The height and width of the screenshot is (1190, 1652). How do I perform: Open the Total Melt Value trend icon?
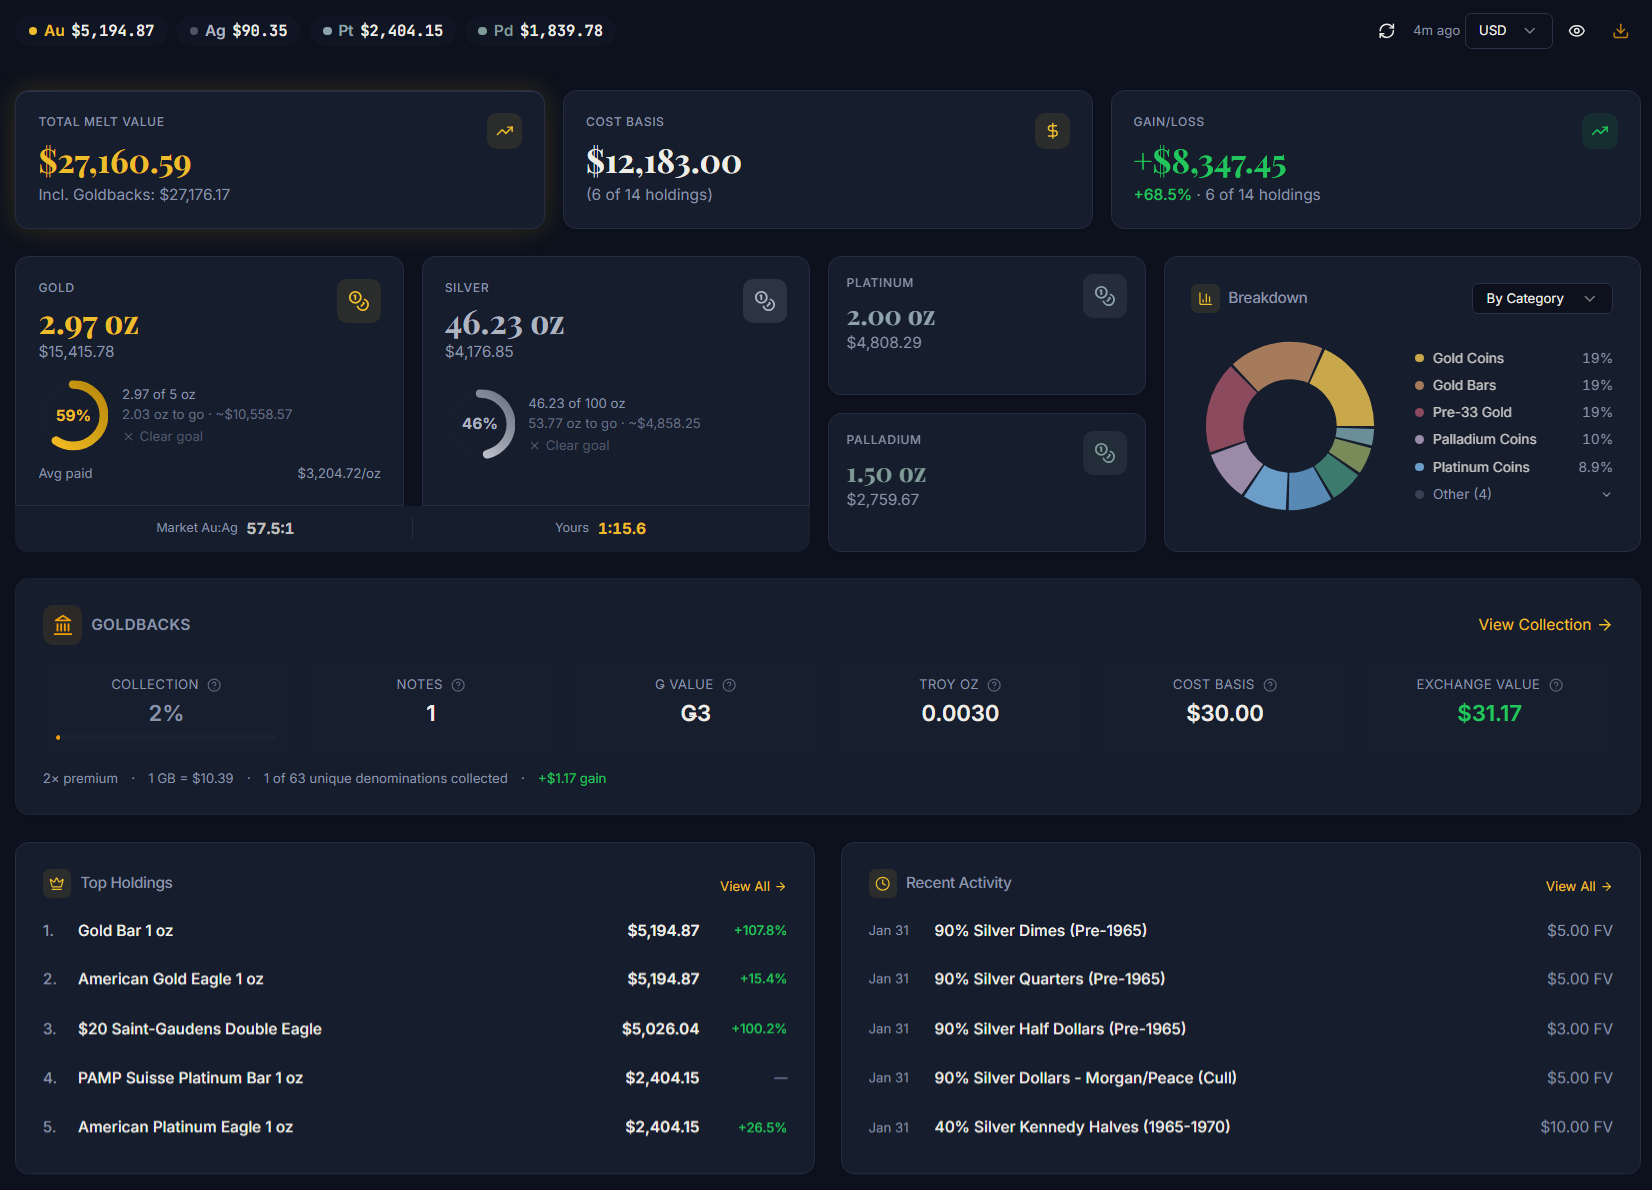504,131
